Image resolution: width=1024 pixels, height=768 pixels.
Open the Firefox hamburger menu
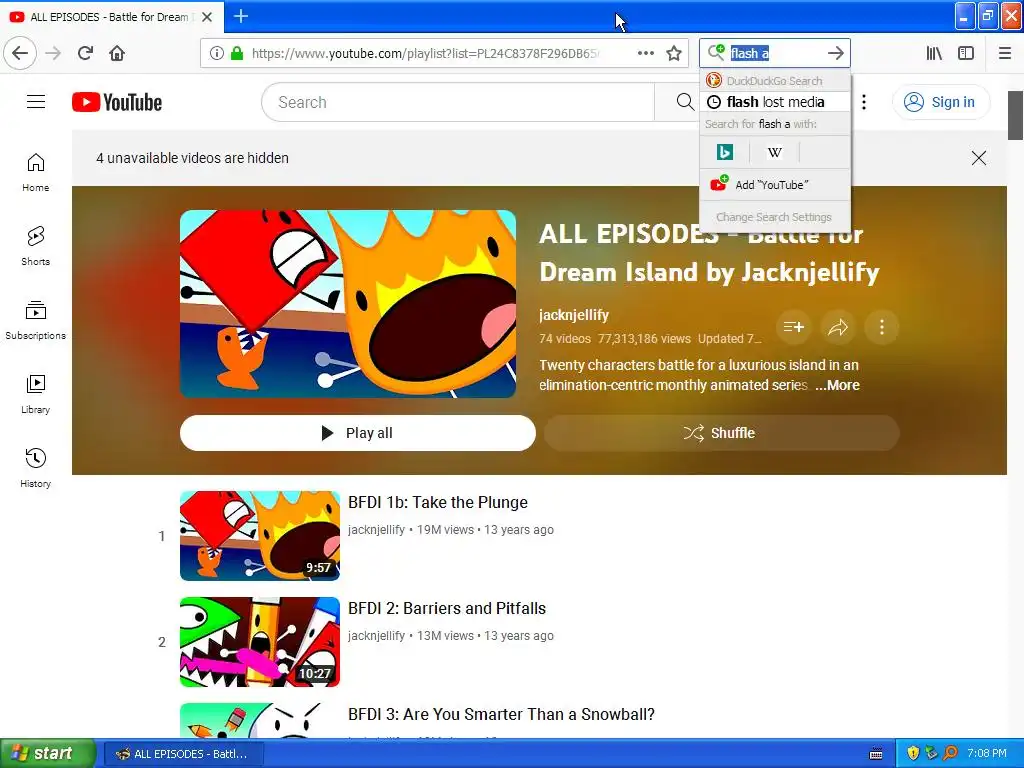1005,53
